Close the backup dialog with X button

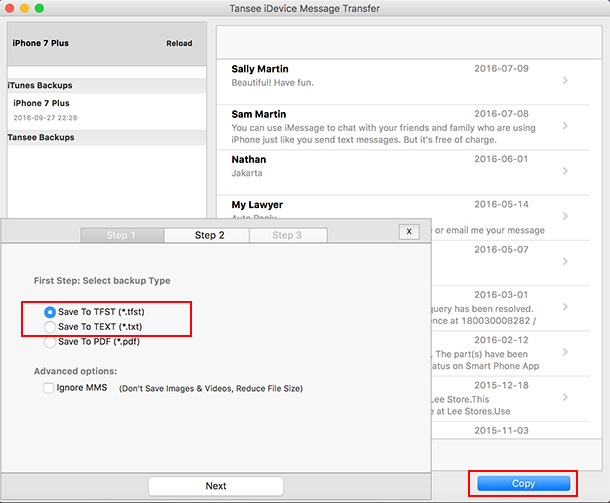click(x=408, y=231)
